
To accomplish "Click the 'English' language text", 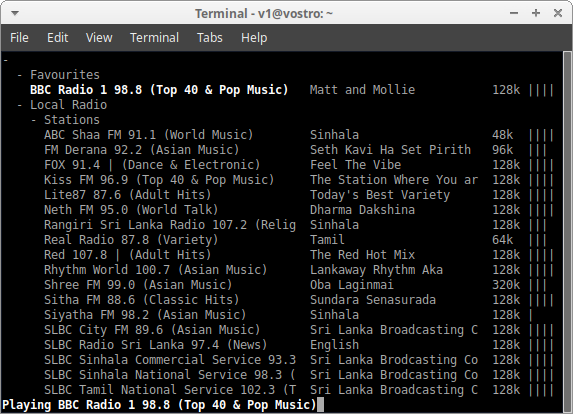I will pos(334,345).
